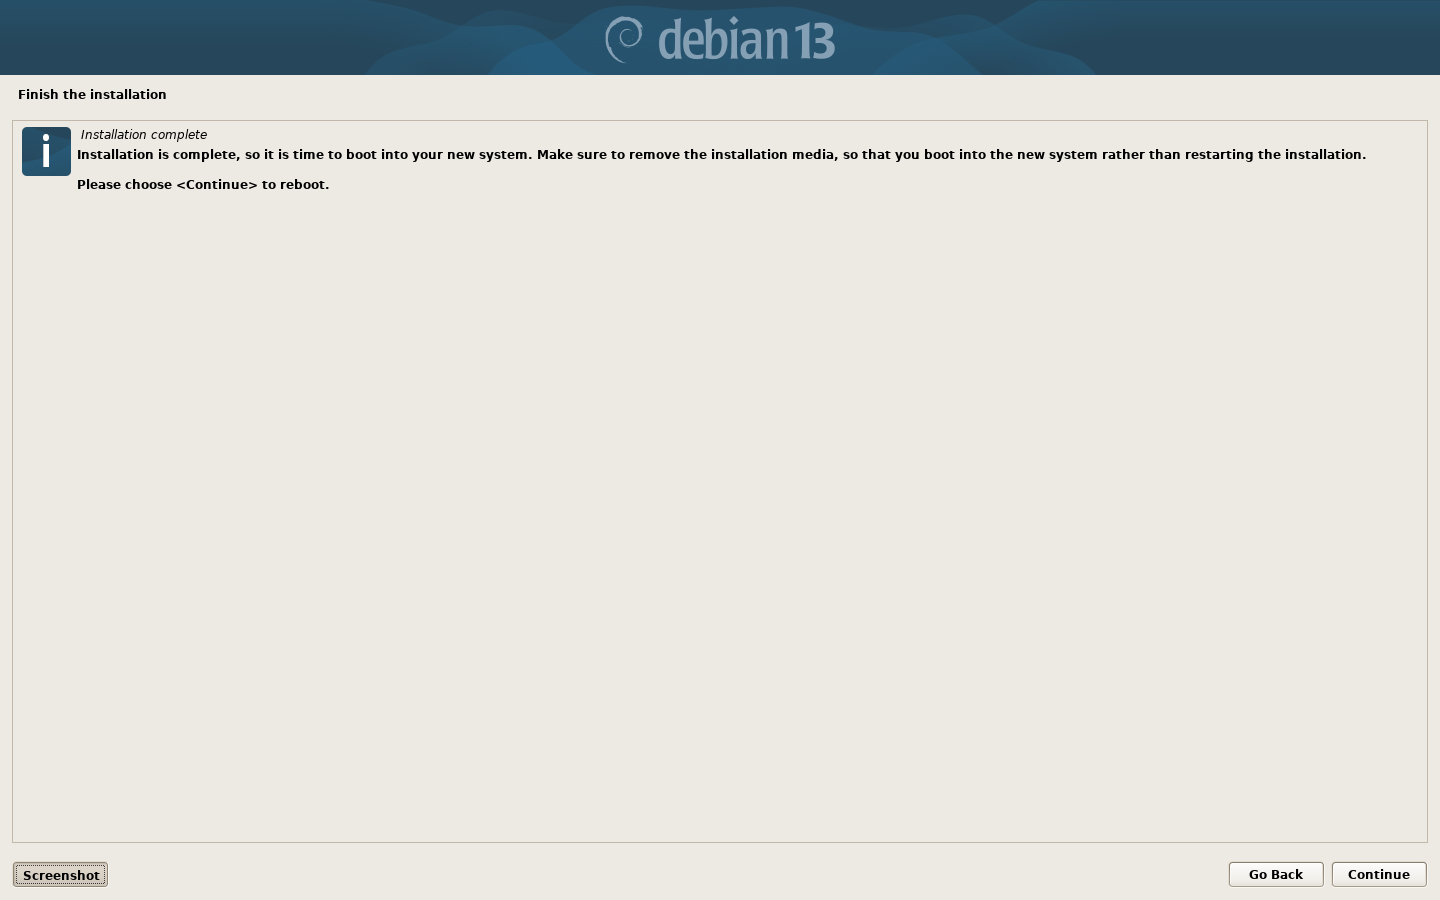The image size is (1440, 900).
Task: Select the 'Installation complete' italic title
Action: 144,134
